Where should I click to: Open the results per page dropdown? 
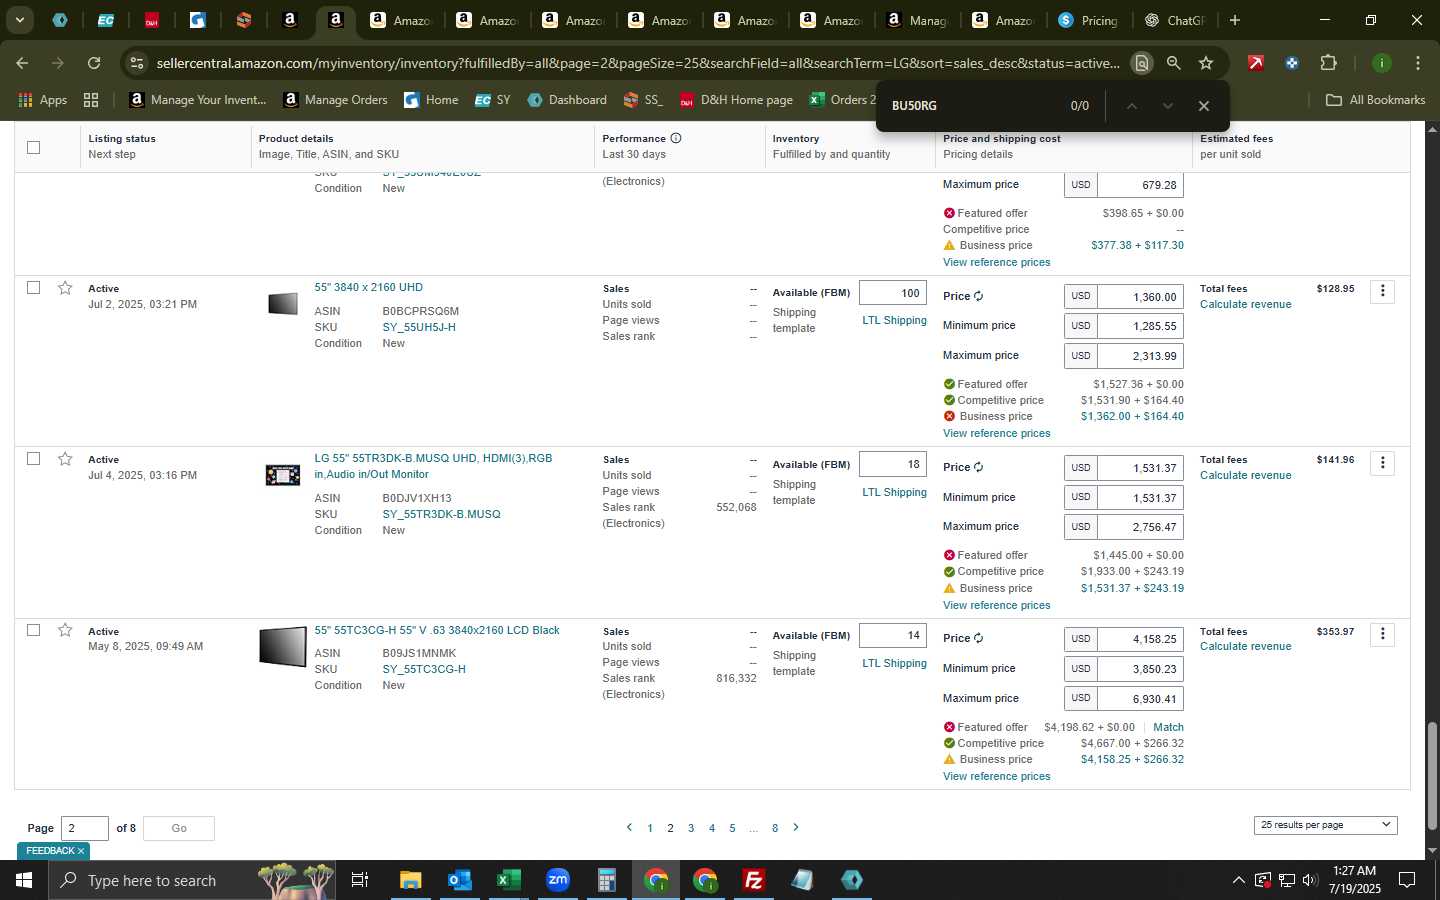1325,825
